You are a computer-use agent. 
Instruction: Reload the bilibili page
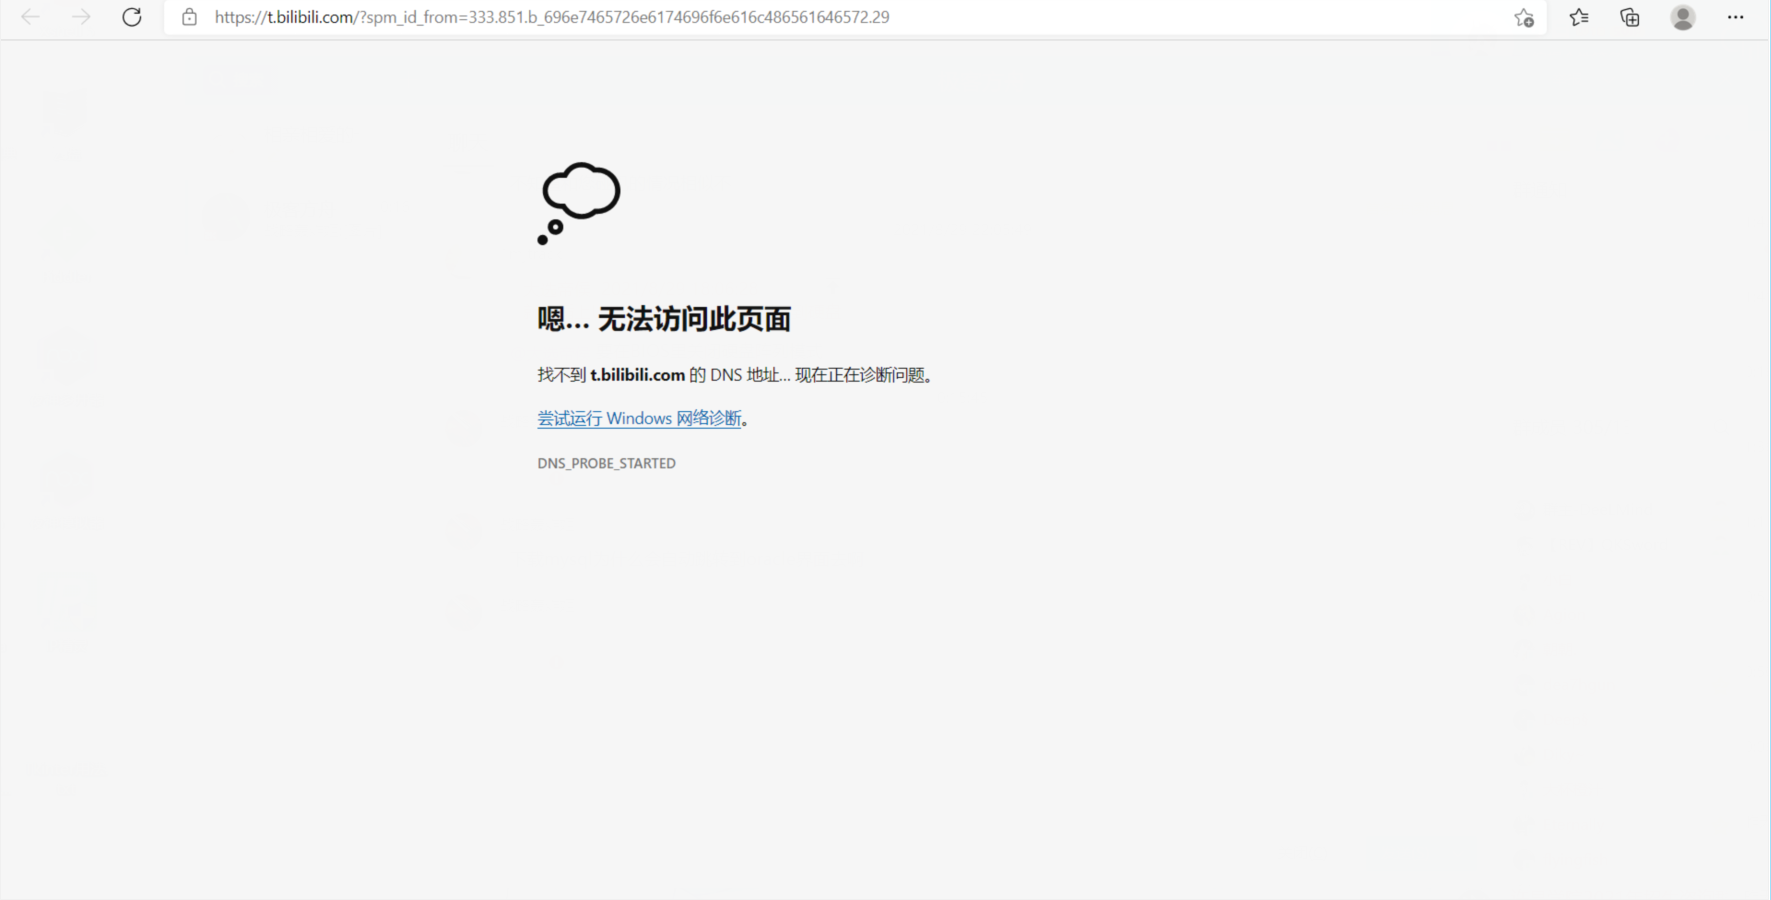(132, 17)
